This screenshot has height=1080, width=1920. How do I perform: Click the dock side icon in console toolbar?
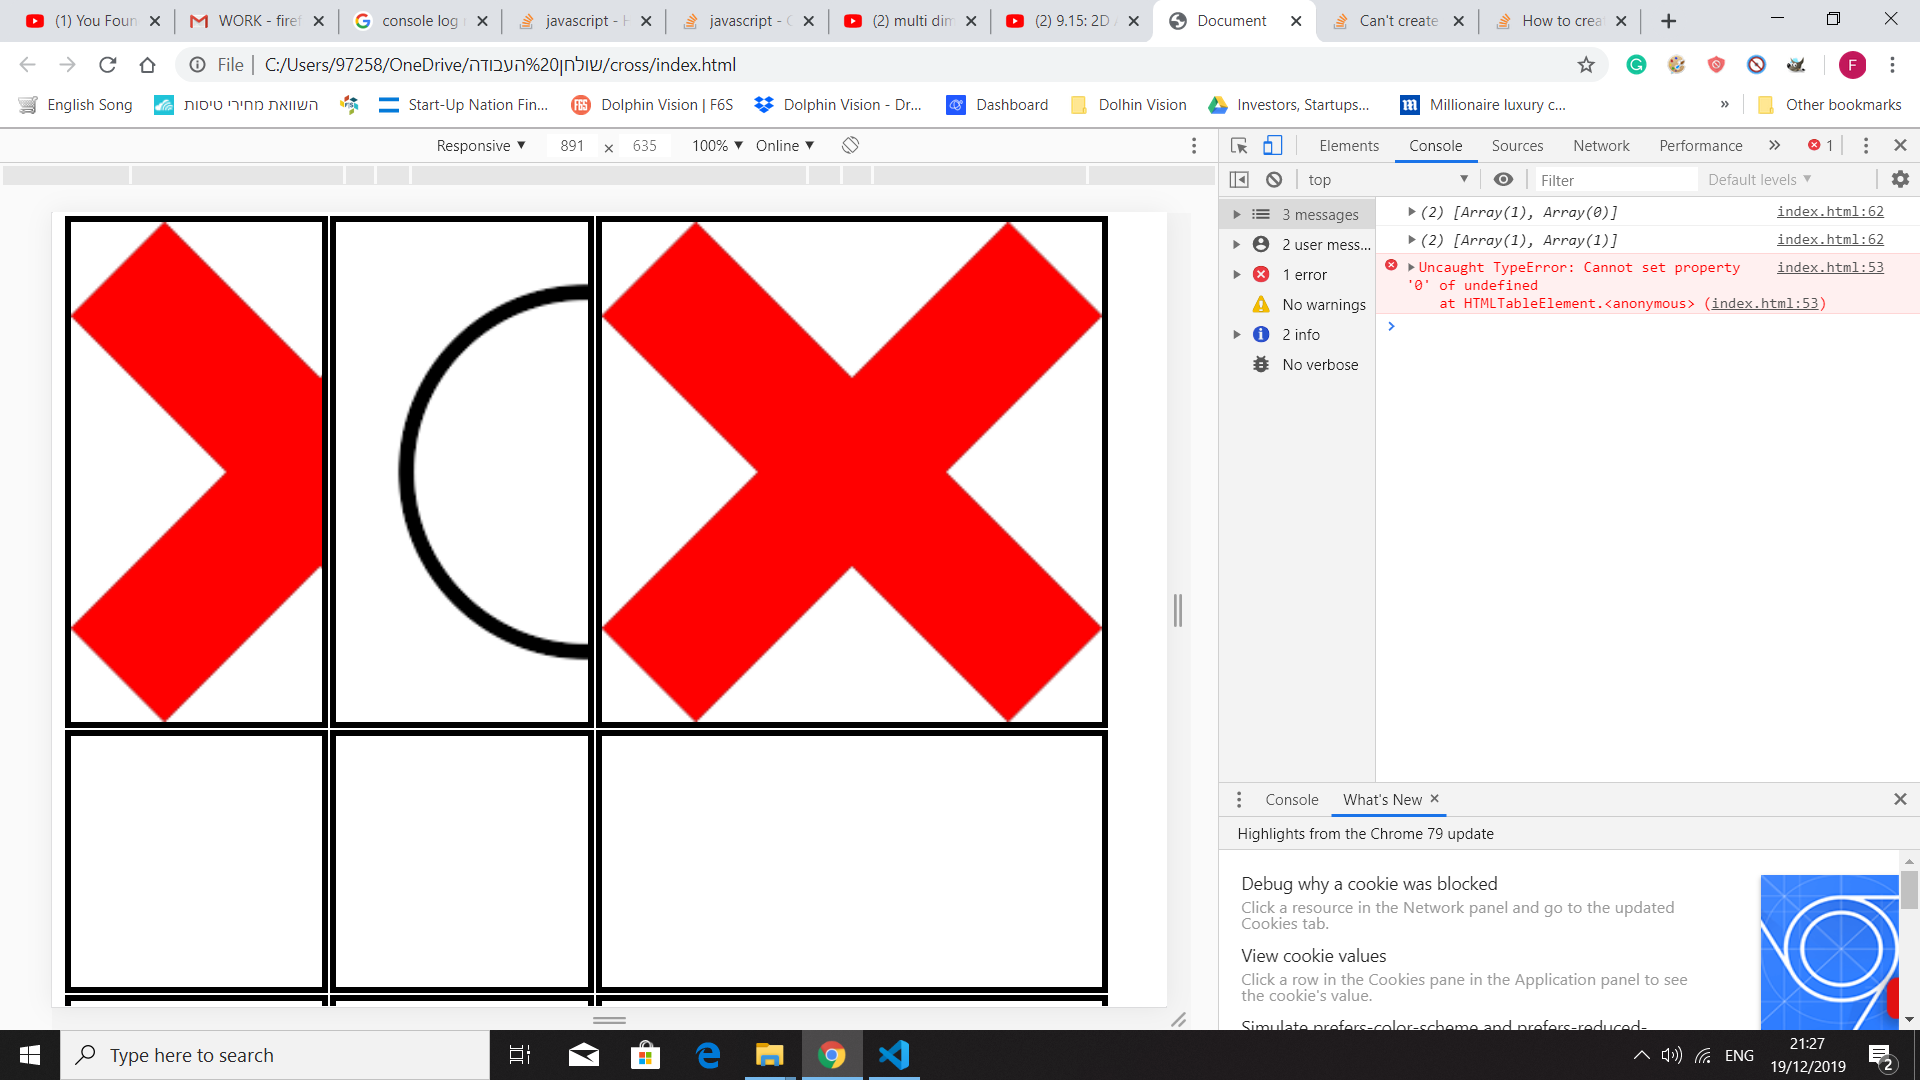1240,179
